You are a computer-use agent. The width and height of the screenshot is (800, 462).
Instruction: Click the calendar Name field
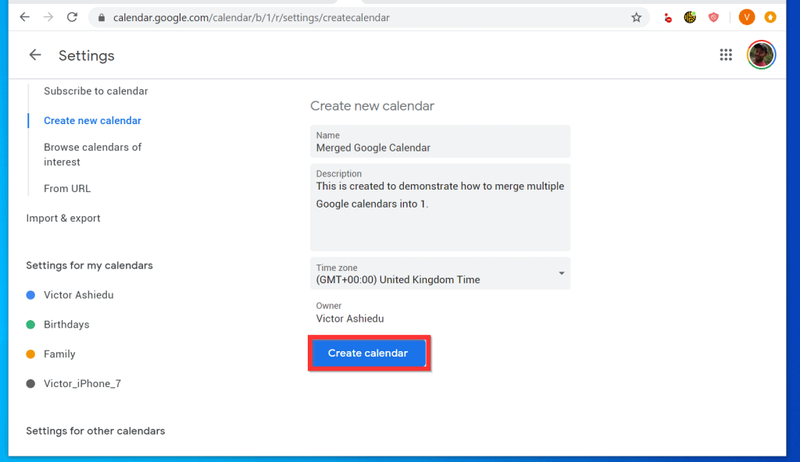click(440, 142)
